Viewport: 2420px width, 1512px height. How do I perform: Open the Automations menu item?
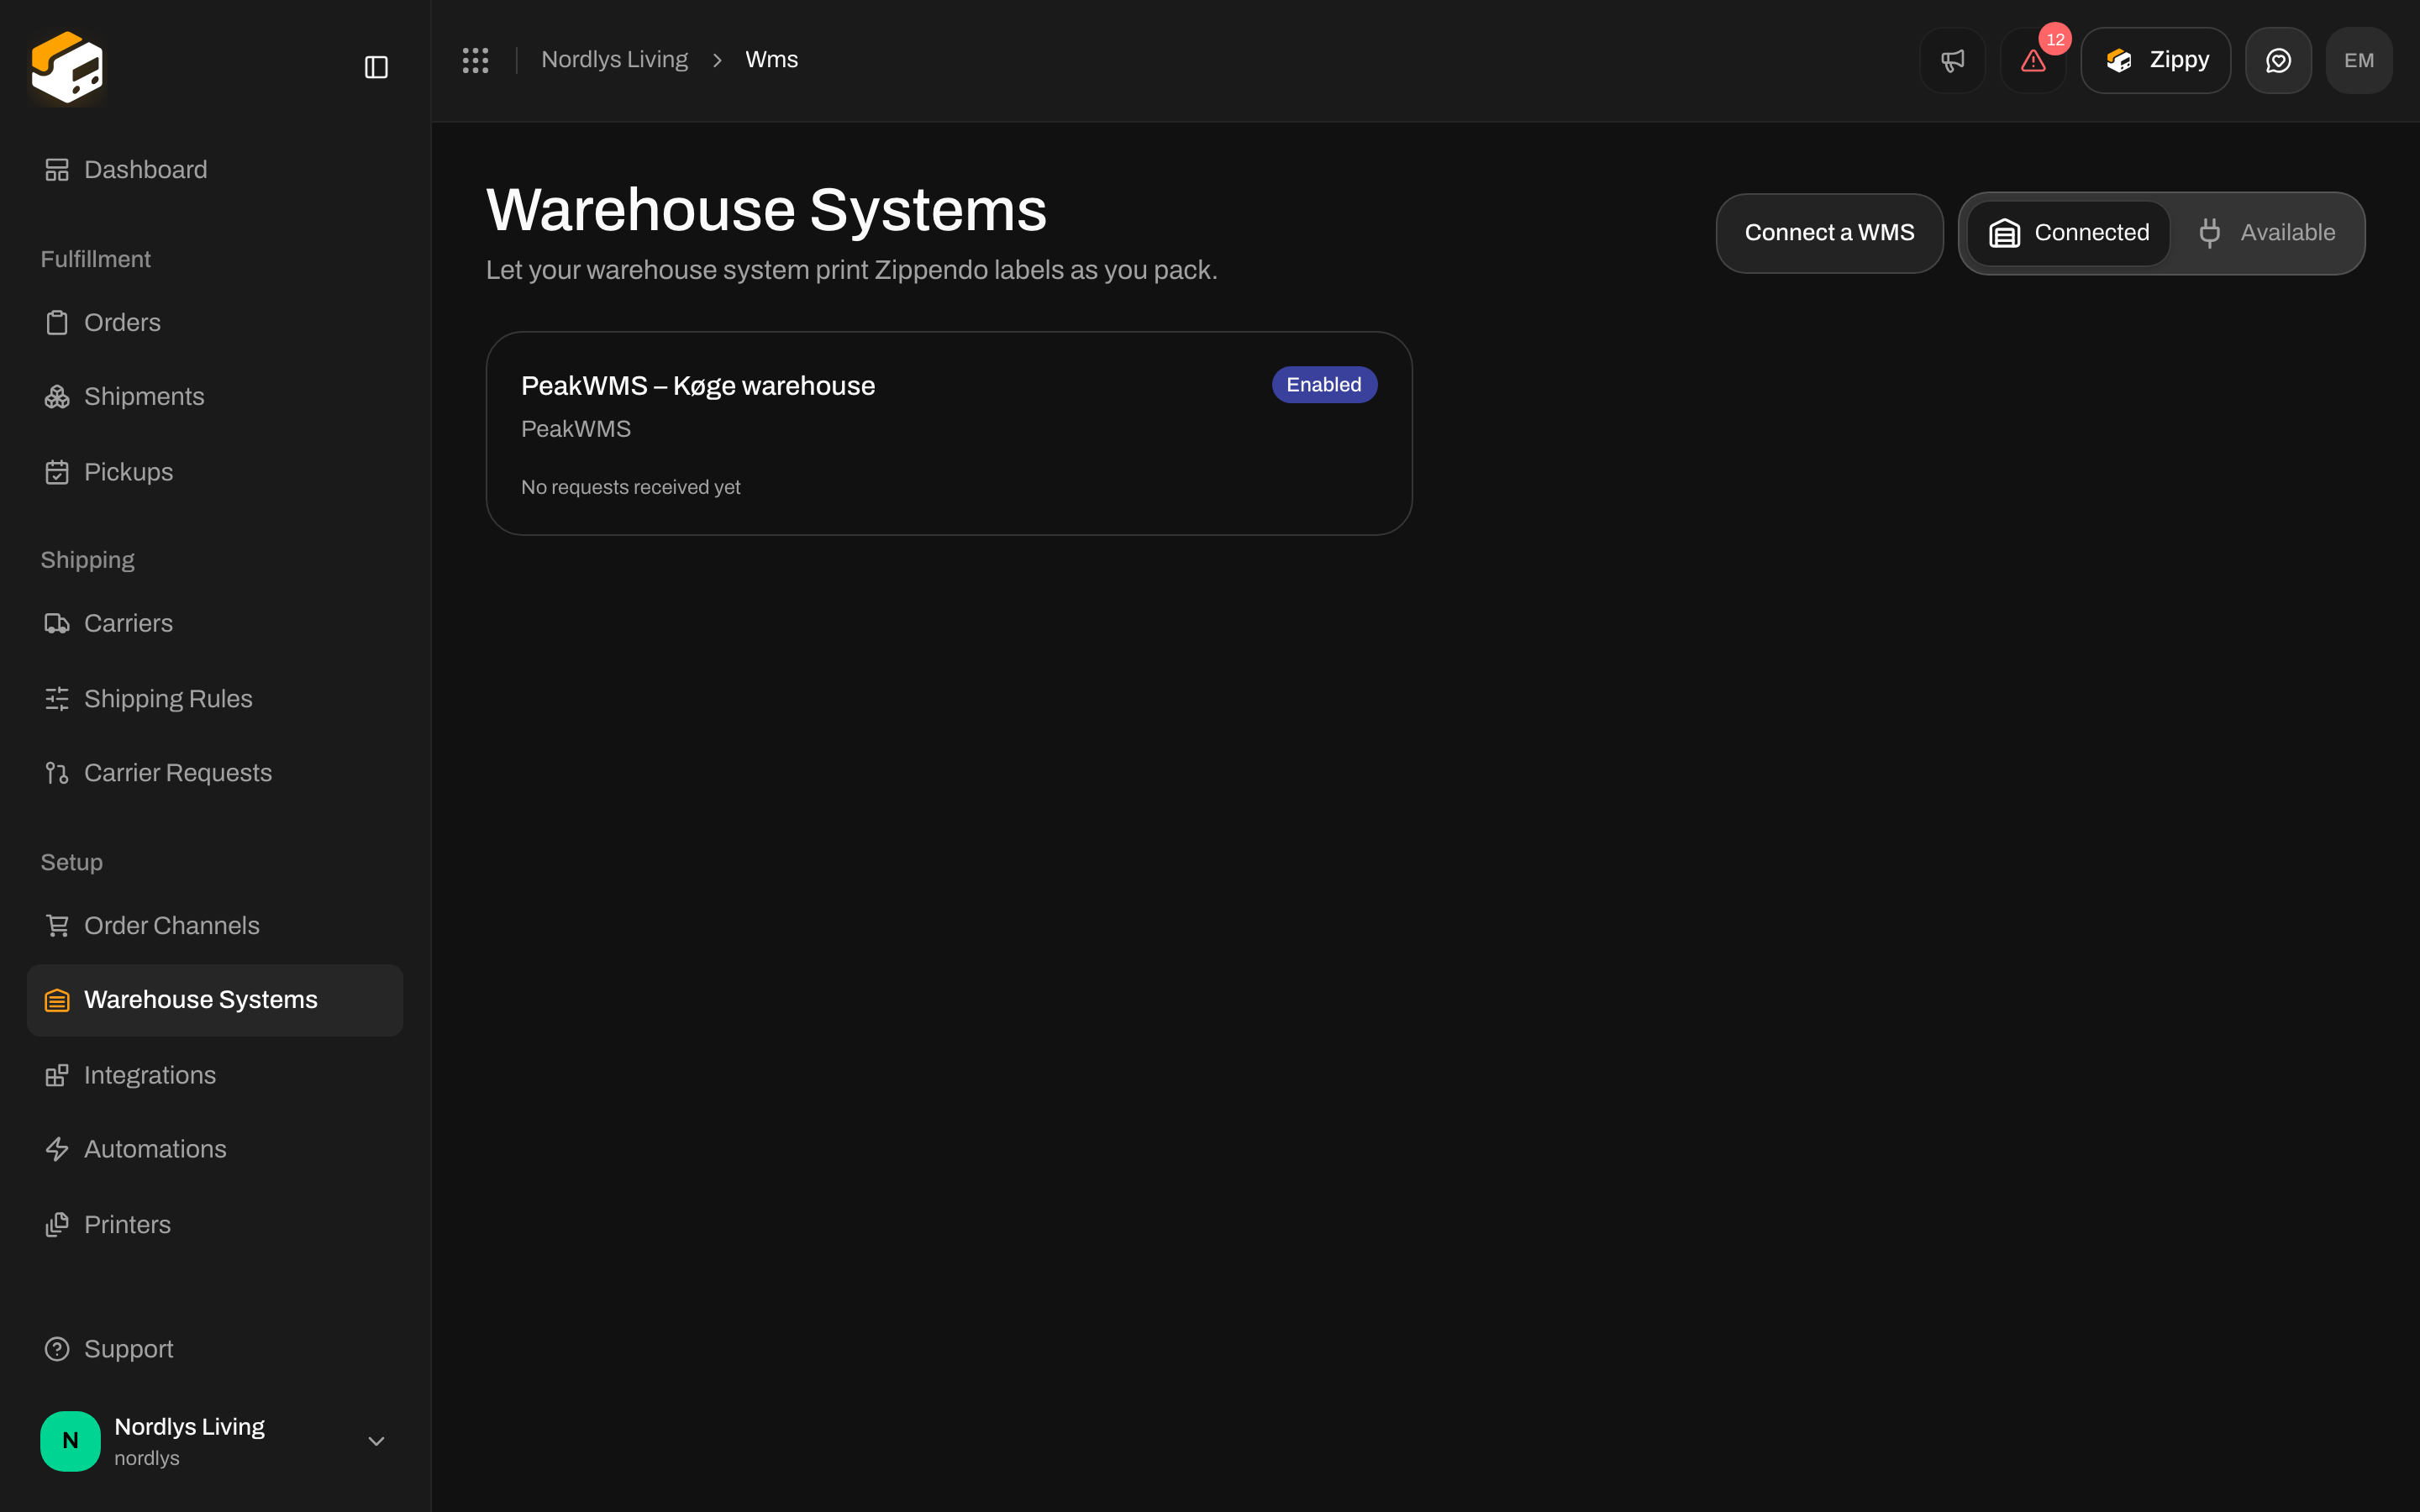tap(215, 1150)
